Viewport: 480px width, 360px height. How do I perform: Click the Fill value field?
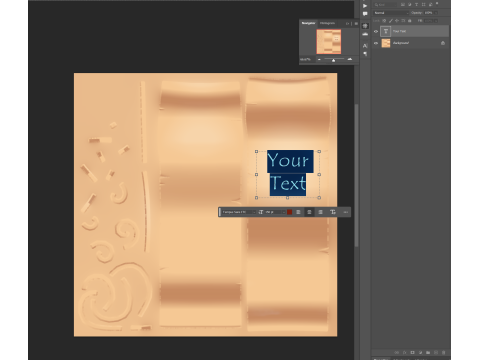[x=428, y=21]
